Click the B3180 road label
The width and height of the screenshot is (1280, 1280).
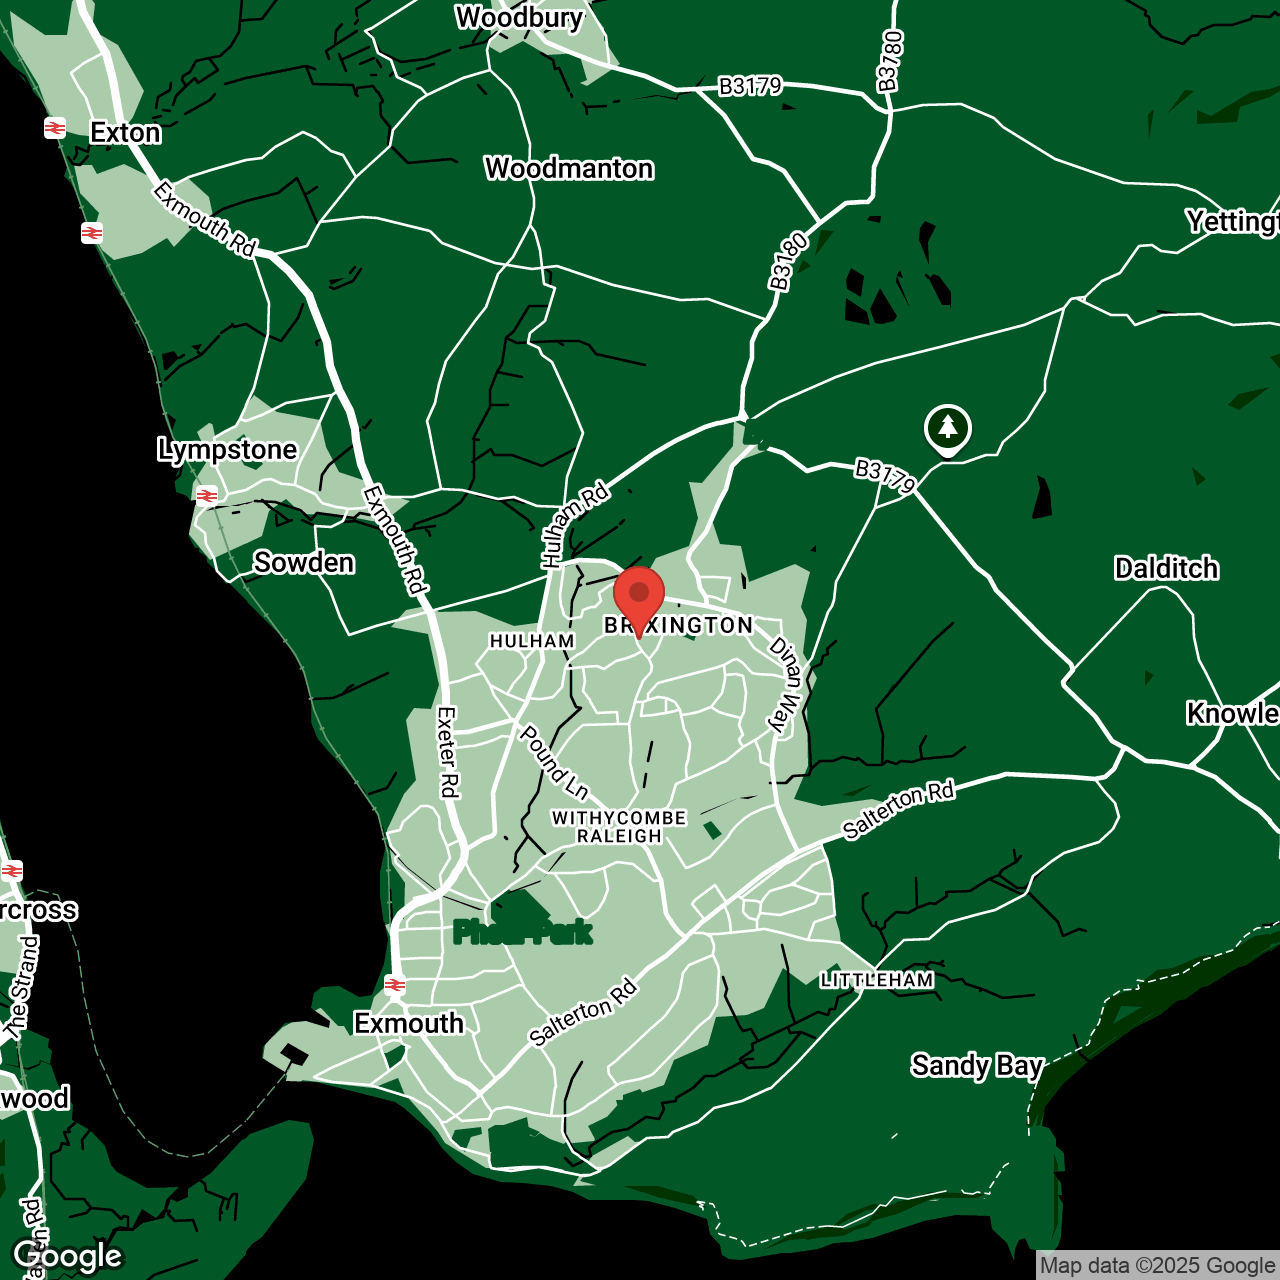[789, 262]
